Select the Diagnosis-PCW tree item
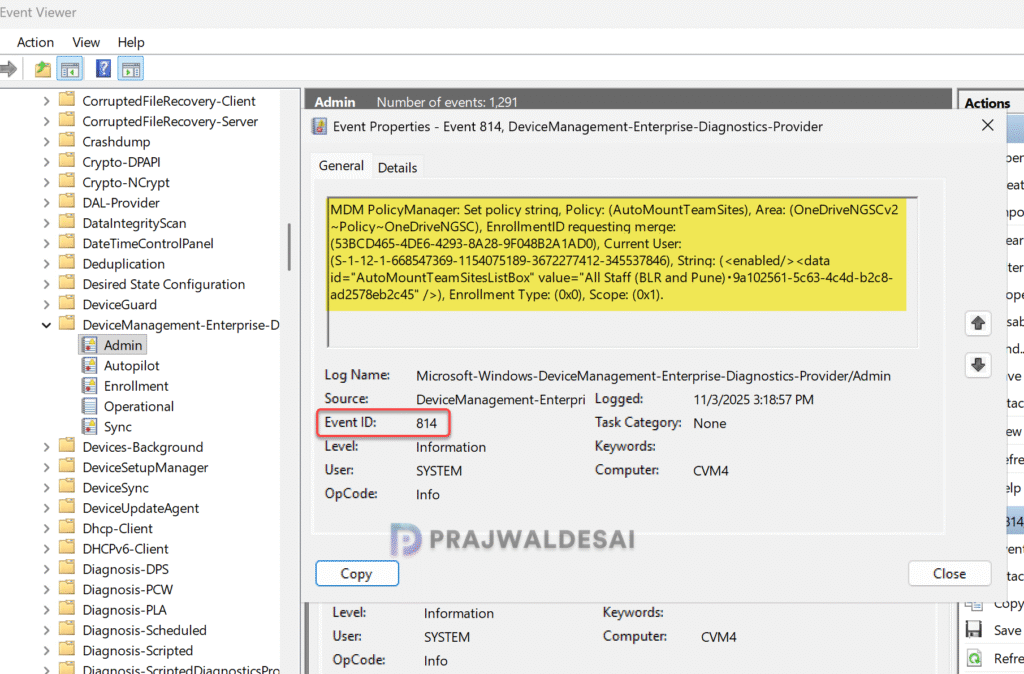1024x674 pixels. point(127,589)
